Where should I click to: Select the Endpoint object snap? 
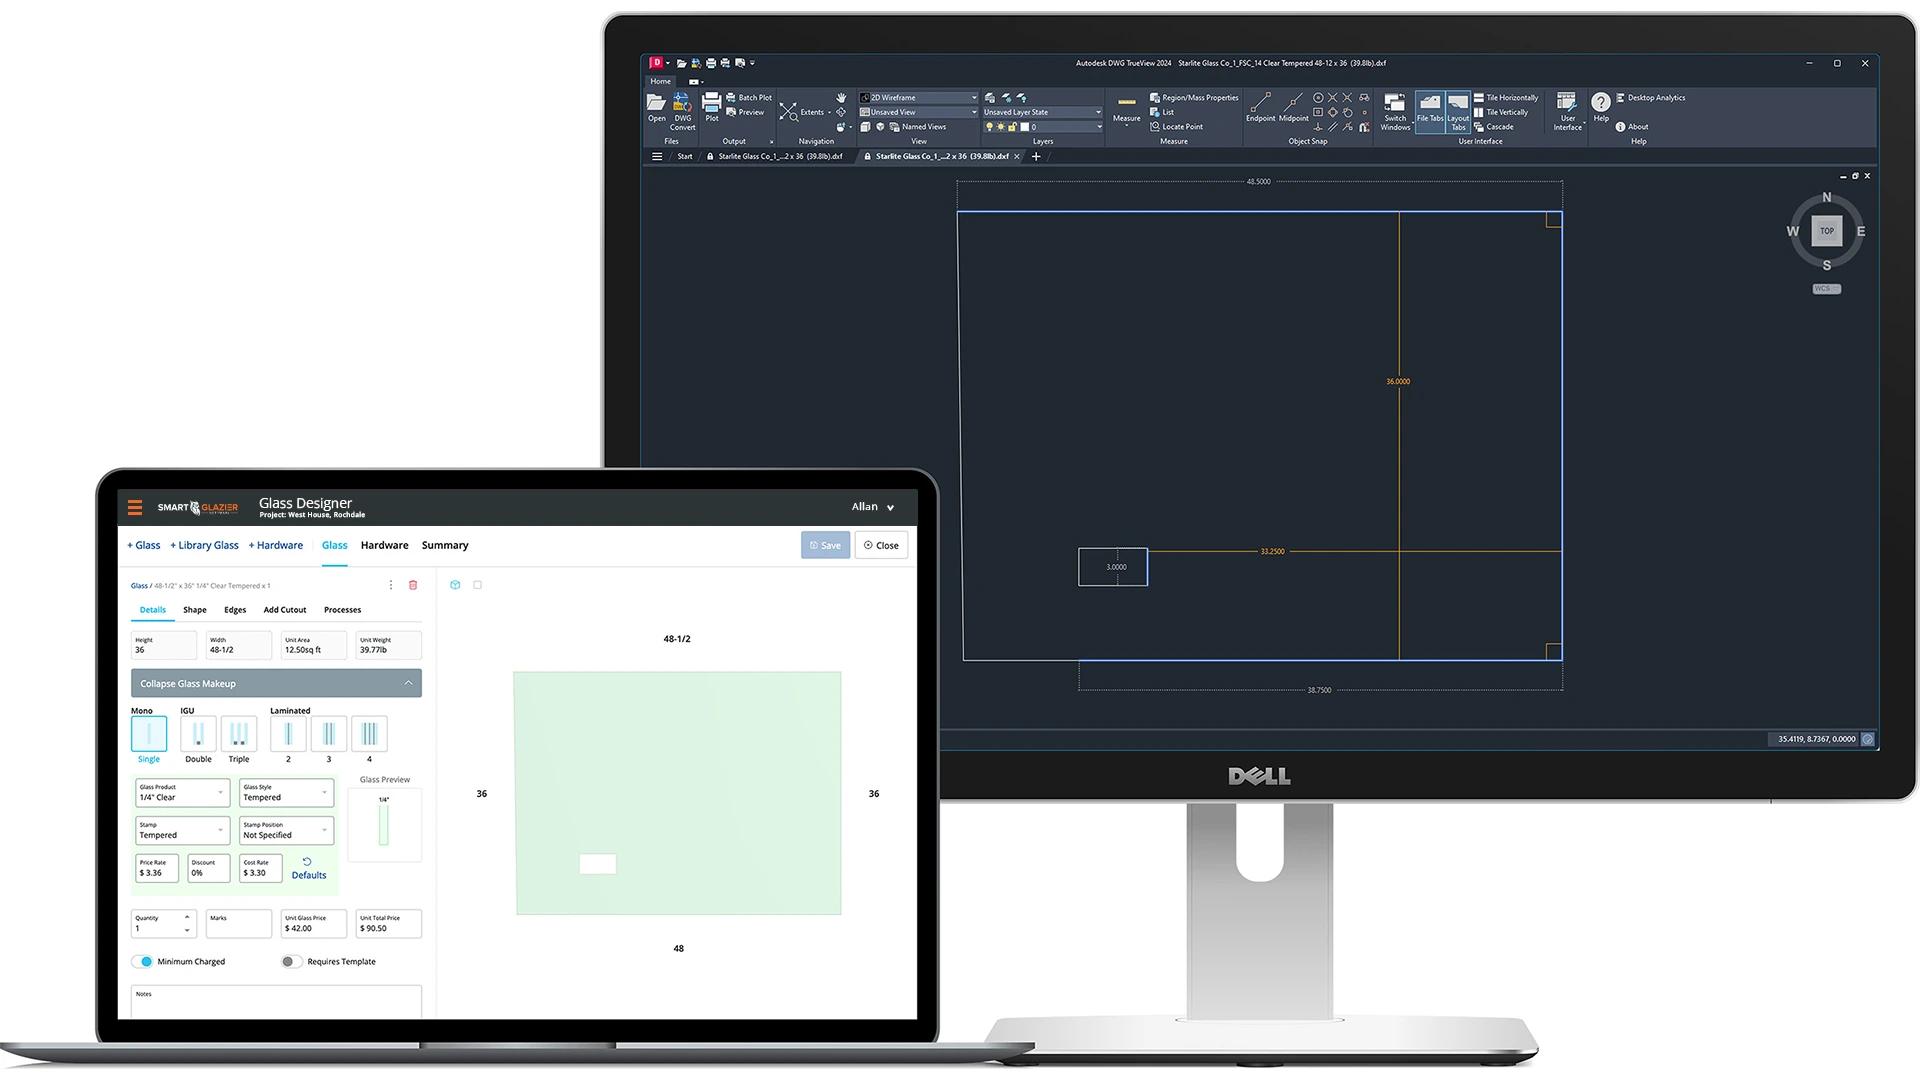1260,104
